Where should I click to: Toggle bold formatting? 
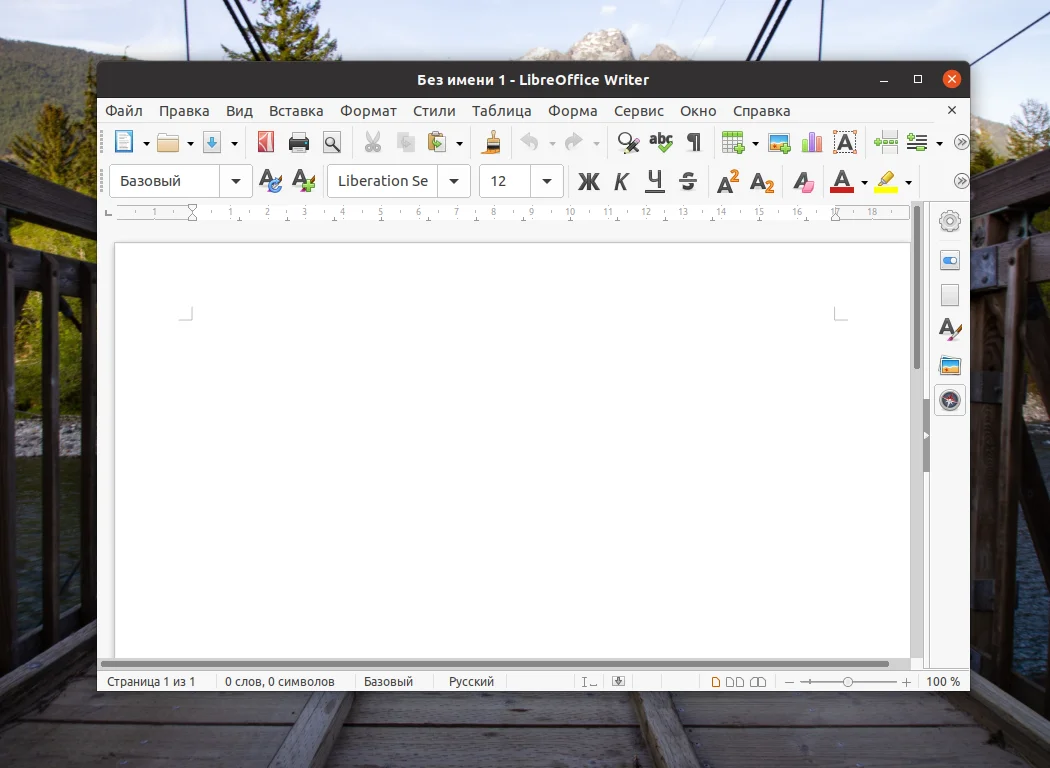coord(588,181)
